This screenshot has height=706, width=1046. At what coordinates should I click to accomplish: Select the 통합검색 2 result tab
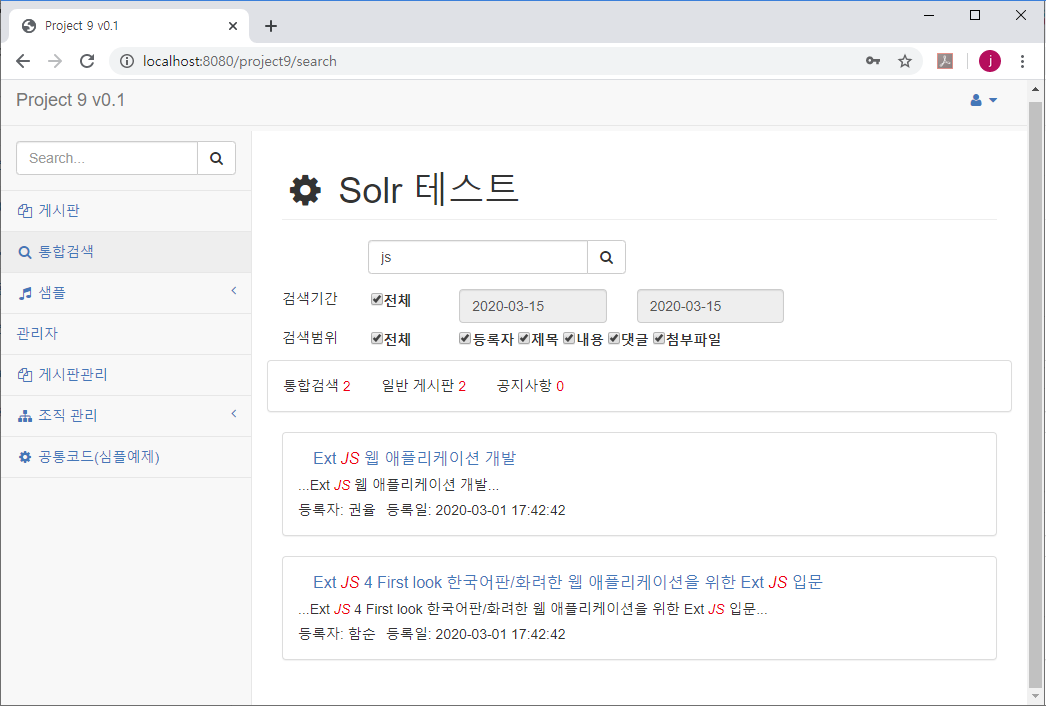[317, 386]
